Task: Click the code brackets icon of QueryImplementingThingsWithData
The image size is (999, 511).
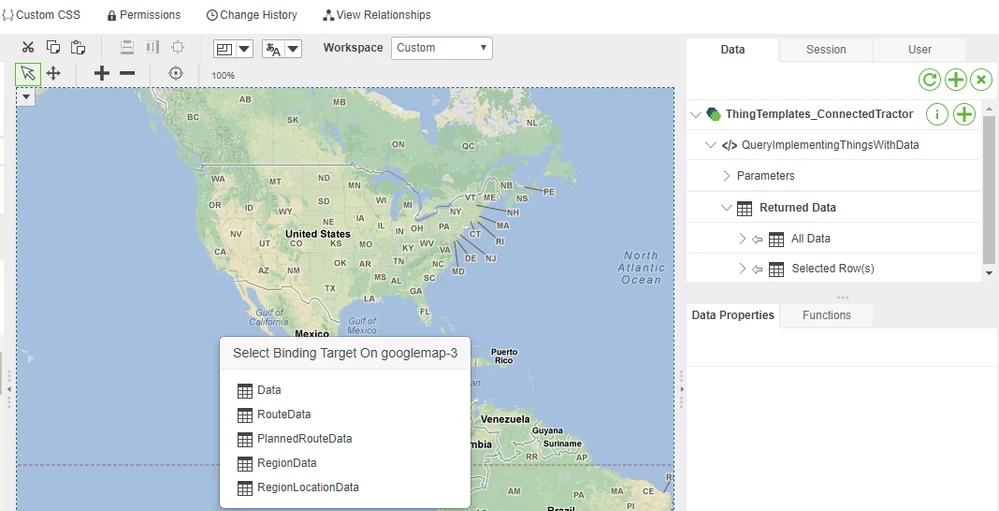Action: [x=729, y=145]
